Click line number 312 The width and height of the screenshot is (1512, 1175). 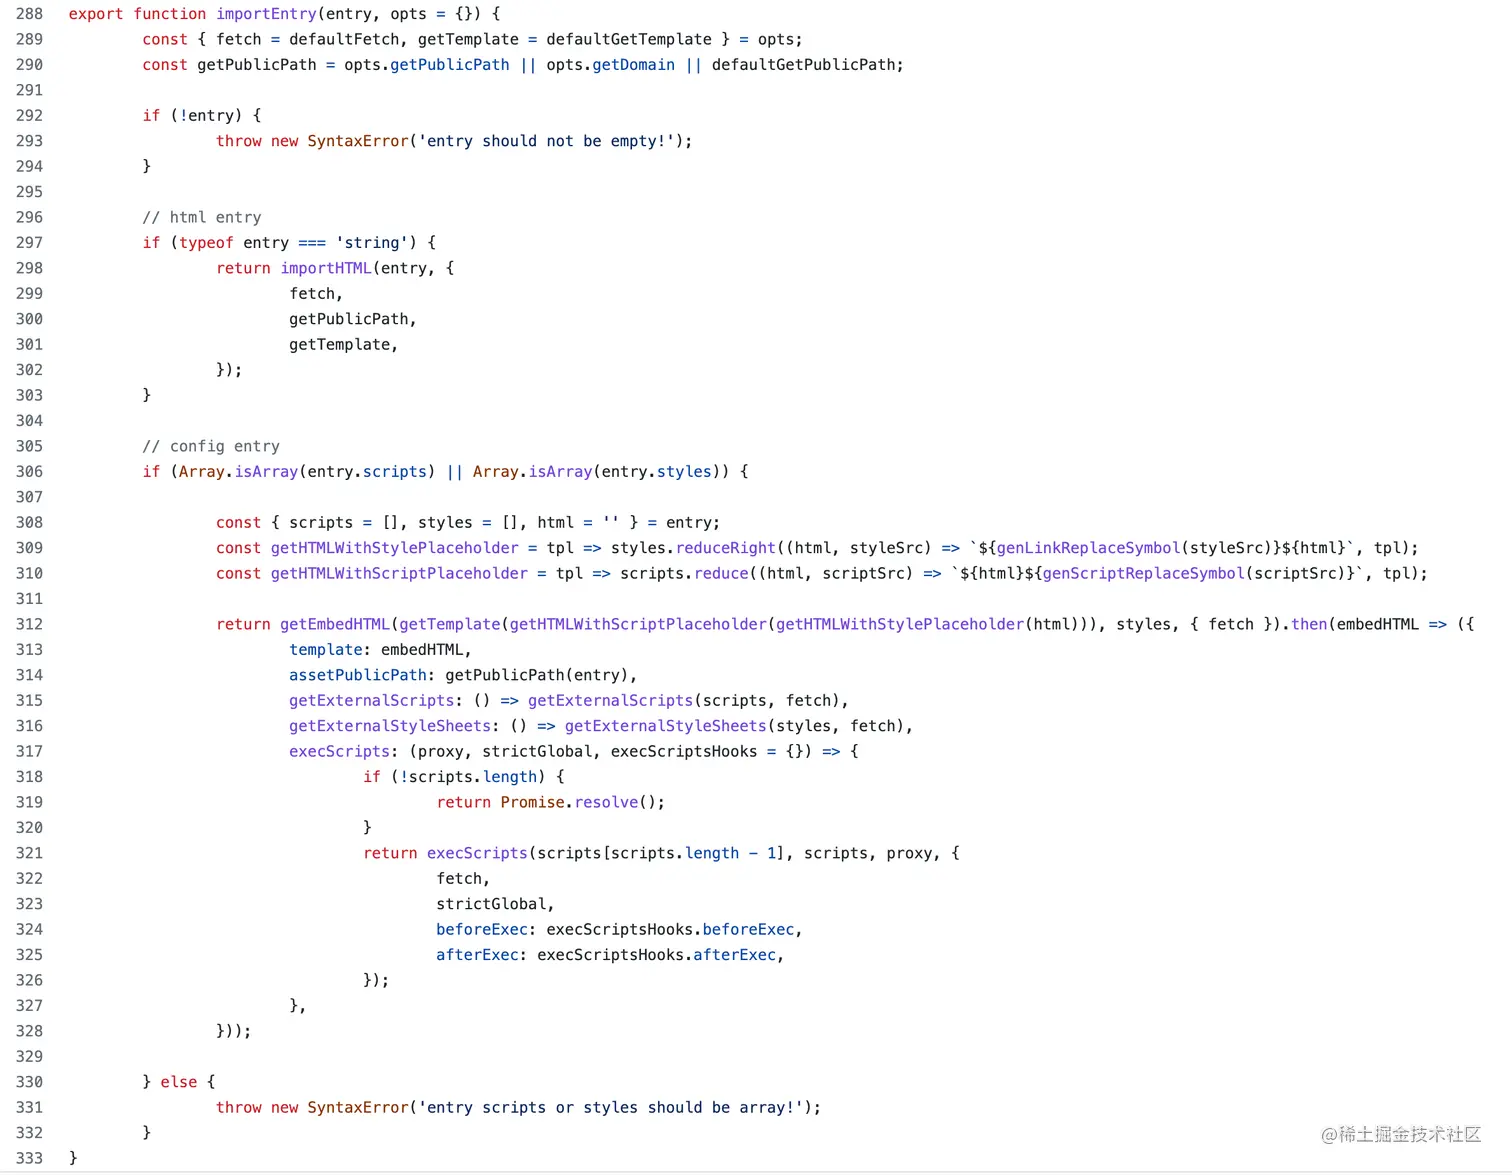(x=29, y=625)
